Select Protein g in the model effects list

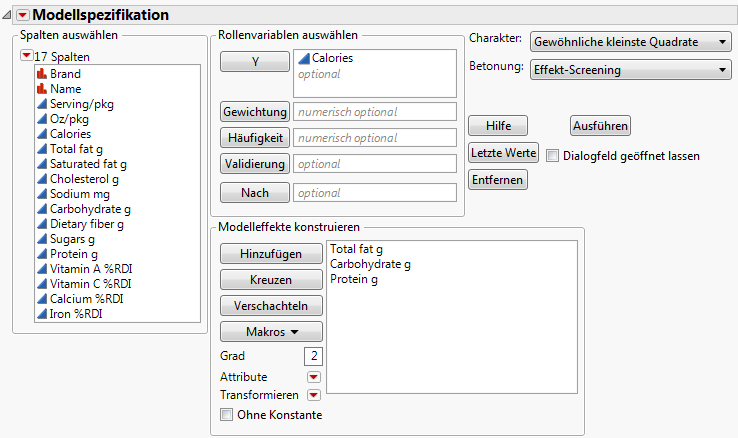point(355,280)
